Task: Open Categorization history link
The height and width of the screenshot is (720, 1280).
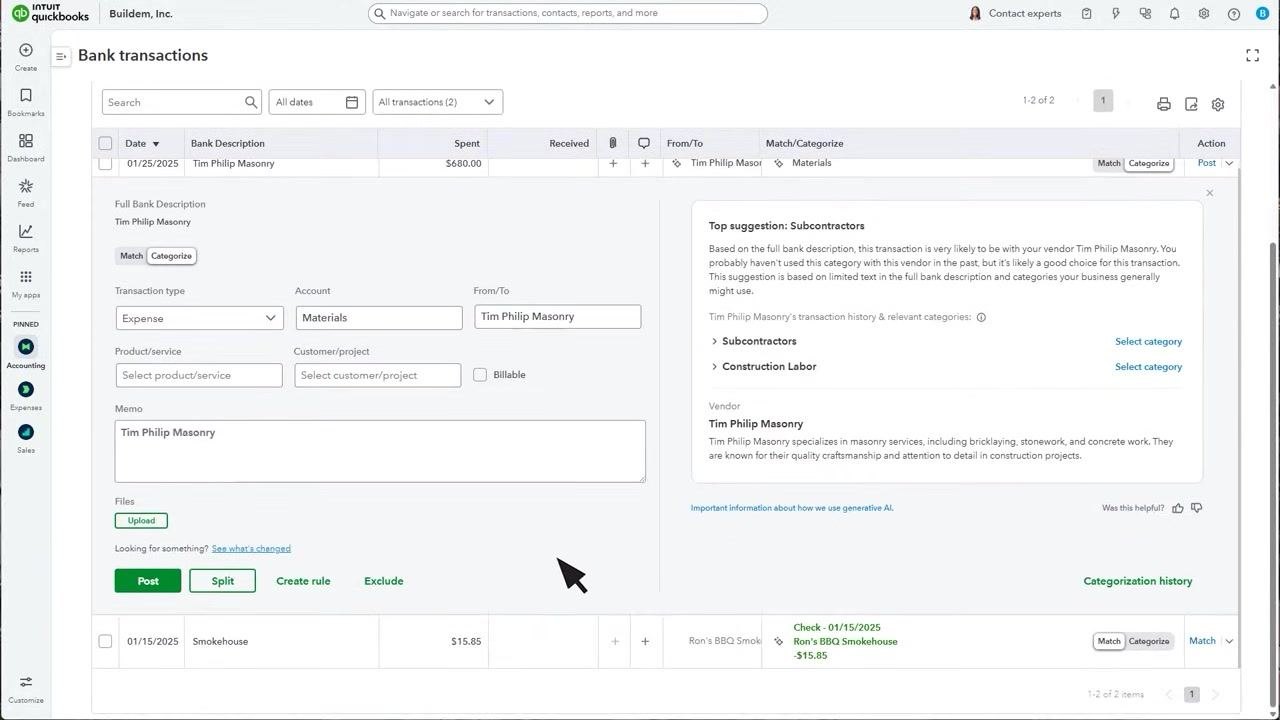Action: tap(1138, 581)
